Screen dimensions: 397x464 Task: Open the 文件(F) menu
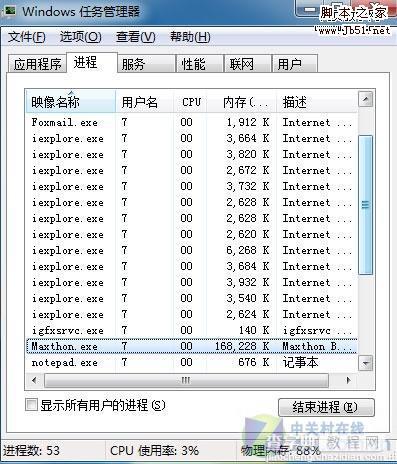[26, 37]
